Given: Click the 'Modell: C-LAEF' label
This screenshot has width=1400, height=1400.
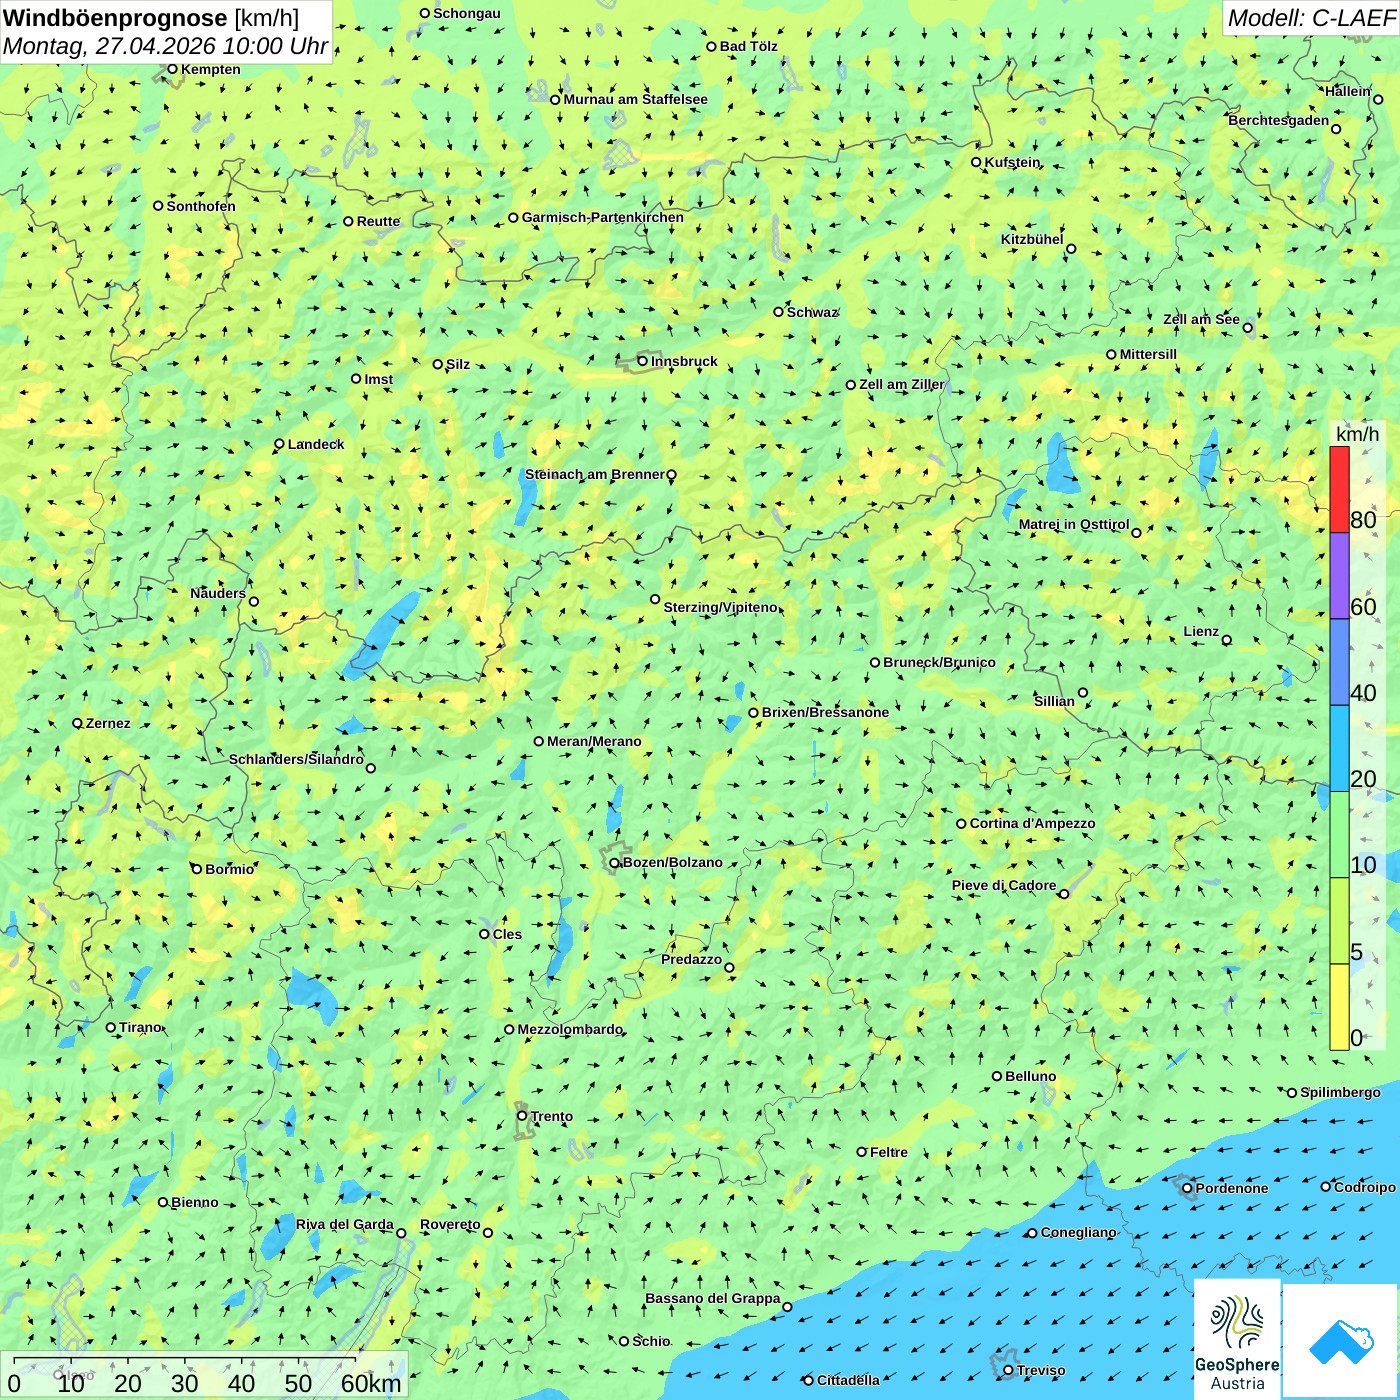Looking at the screenshot, I should [1311, 18].
